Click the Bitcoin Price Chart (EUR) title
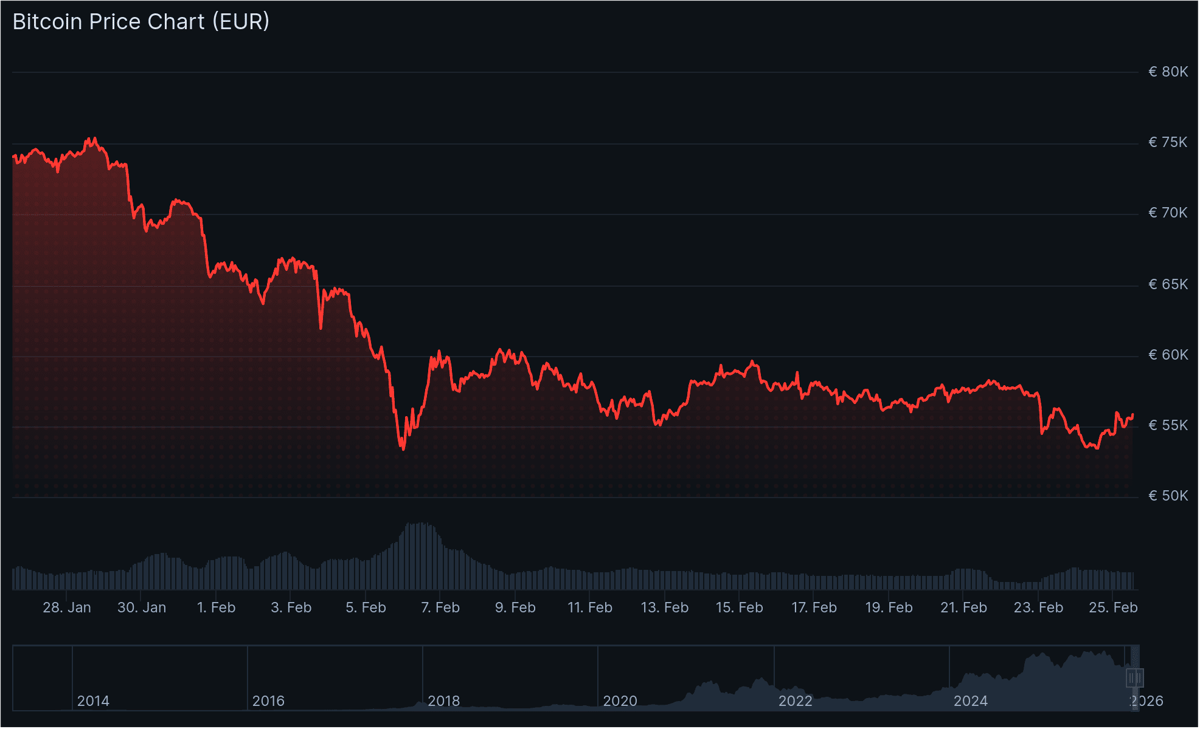 tap(141, 21)
